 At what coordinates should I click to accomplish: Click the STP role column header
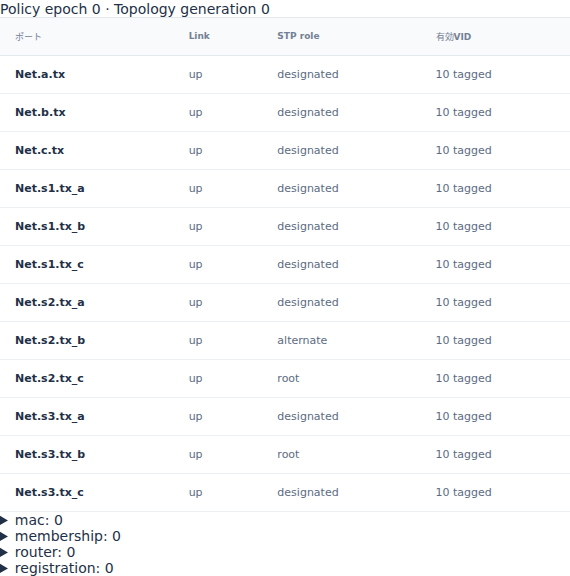point(298,36)
